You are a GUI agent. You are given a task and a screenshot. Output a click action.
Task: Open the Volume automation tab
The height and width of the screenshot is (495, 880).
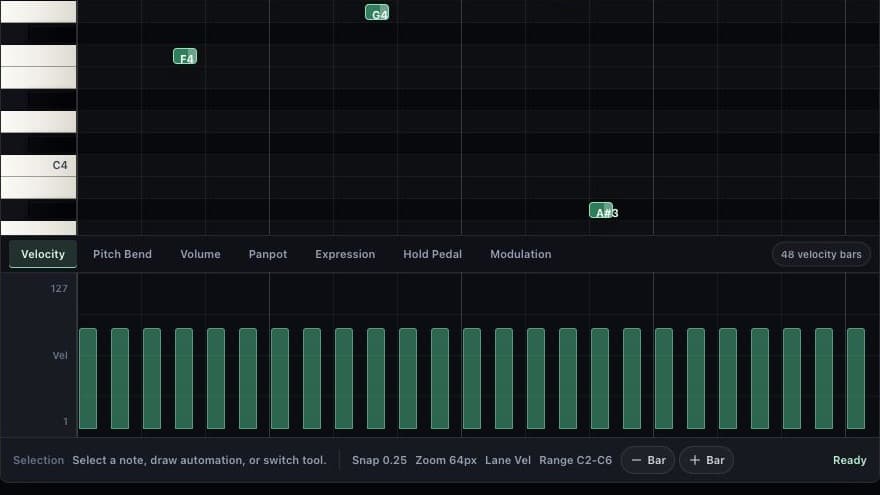[200, 254]
